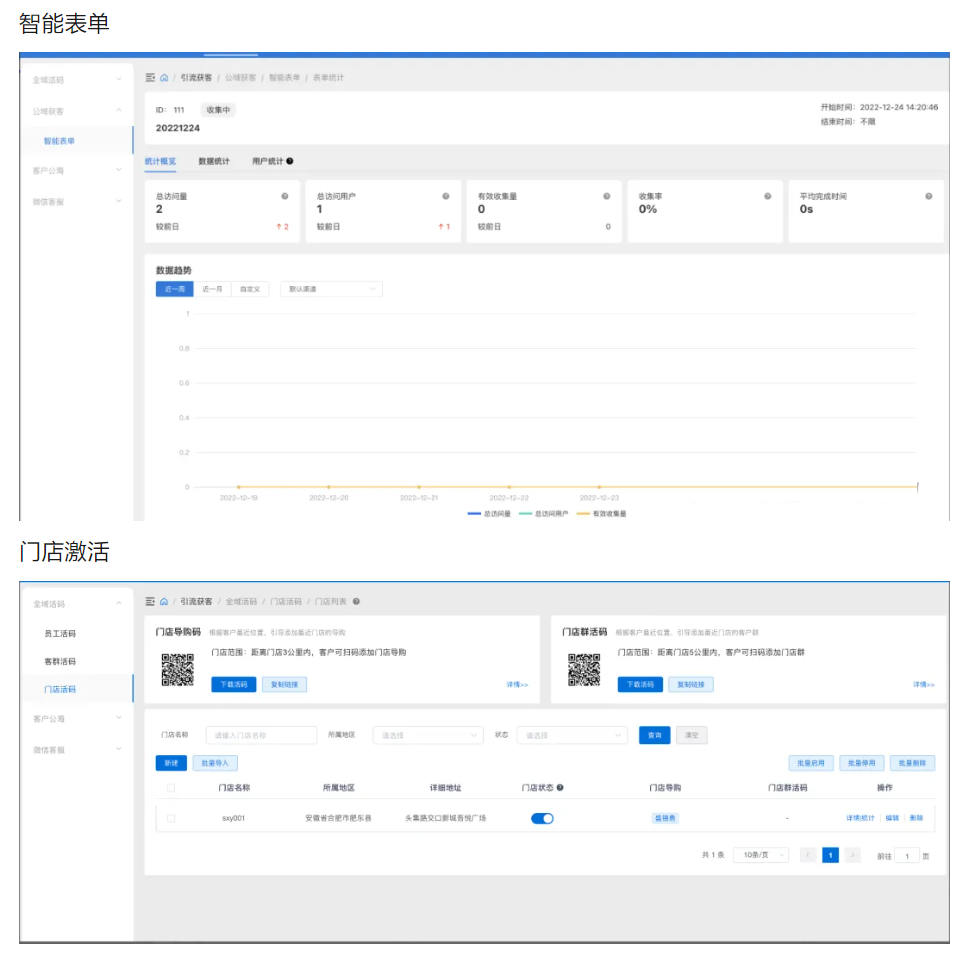Click the 2022-12-21 point on trend line

[419, 487]
